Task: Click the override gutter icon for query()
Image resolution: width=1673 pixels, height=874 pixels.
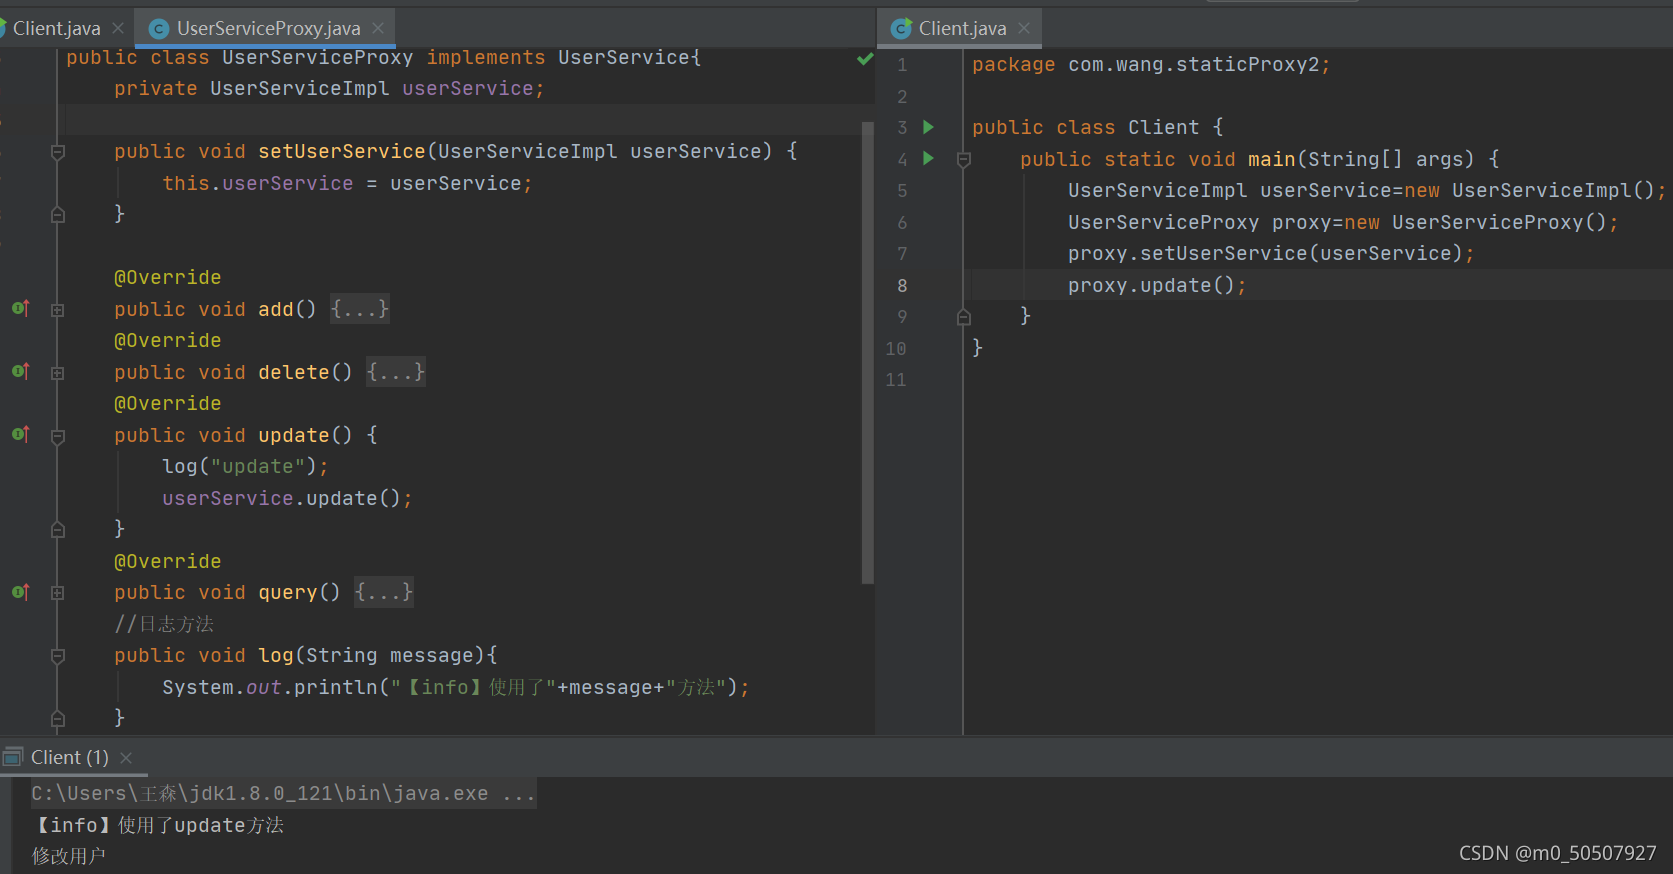Action: [x=20, y=592]
